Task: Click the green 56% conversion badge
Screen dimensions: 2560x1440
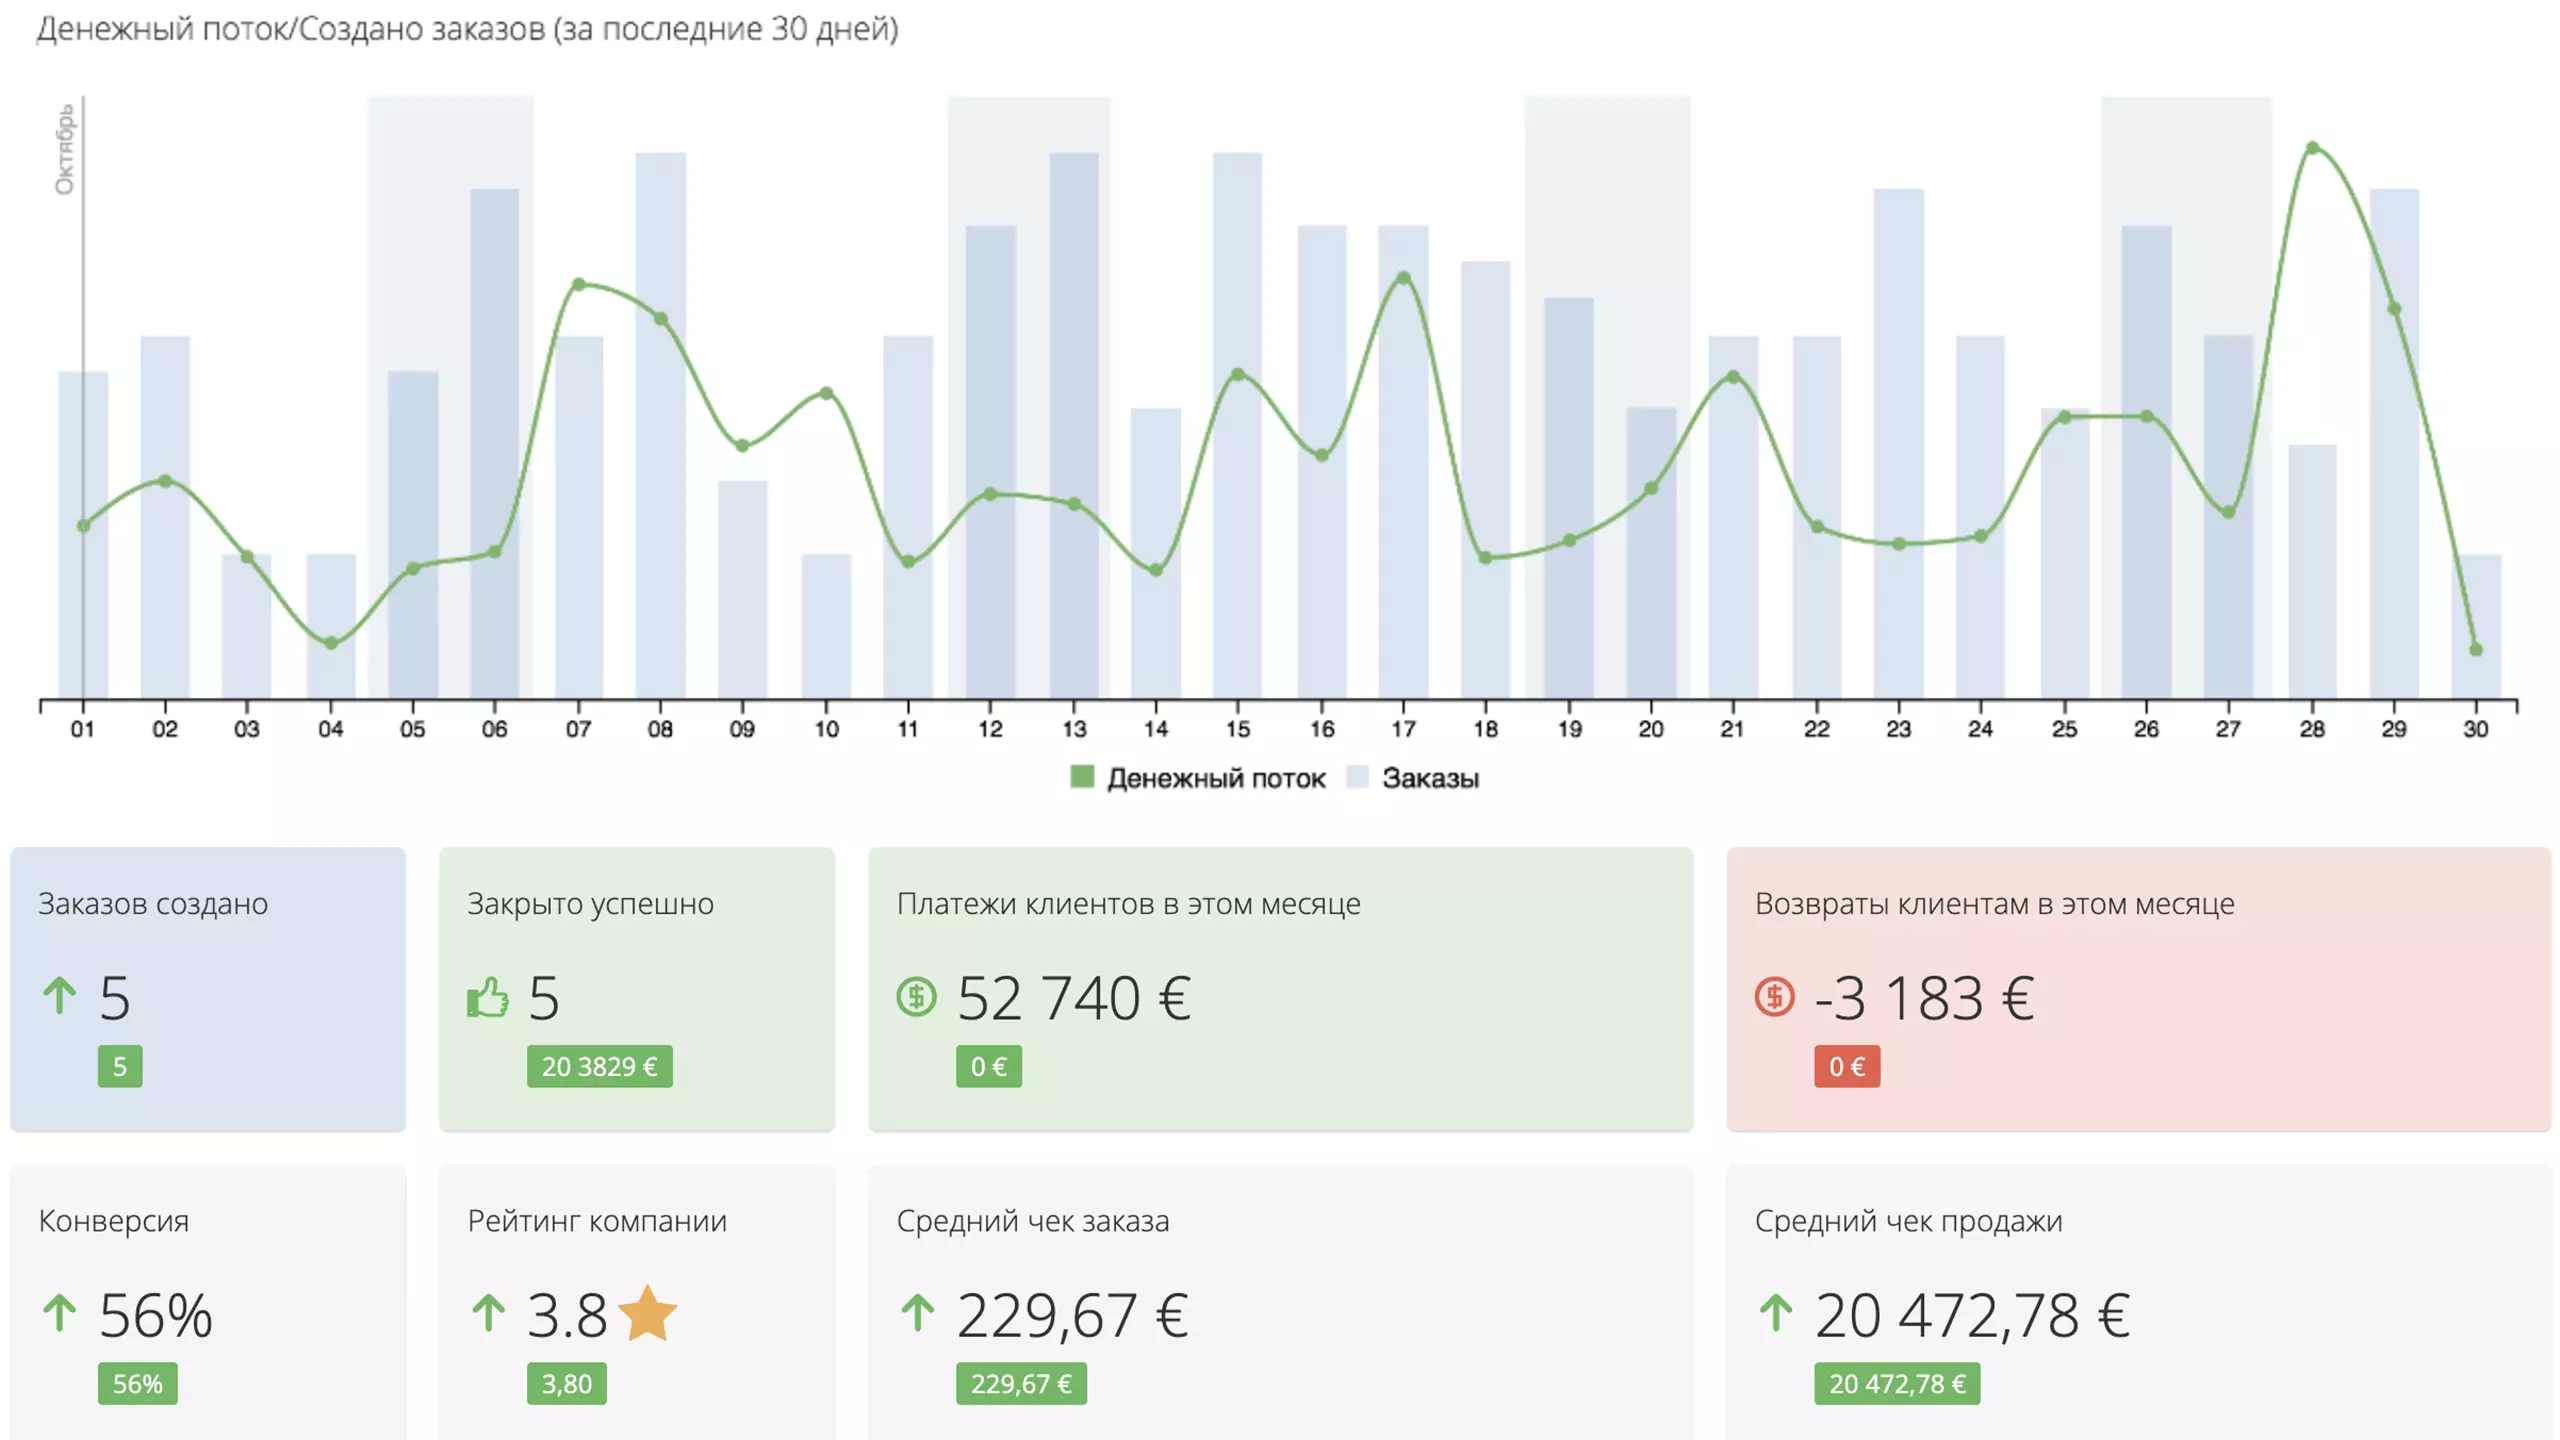Action: pyautogui.click(x=137, y=1383)
